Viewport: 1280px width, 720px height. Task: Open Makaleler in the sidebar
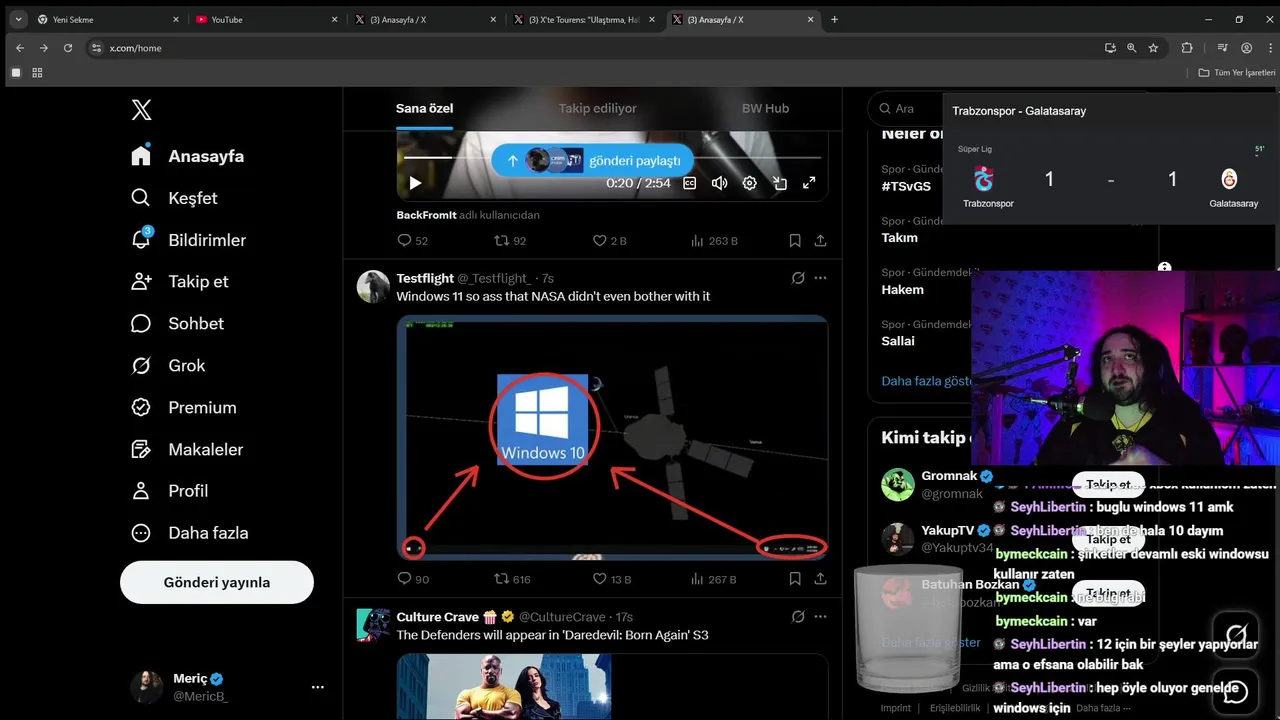[186, 450]
